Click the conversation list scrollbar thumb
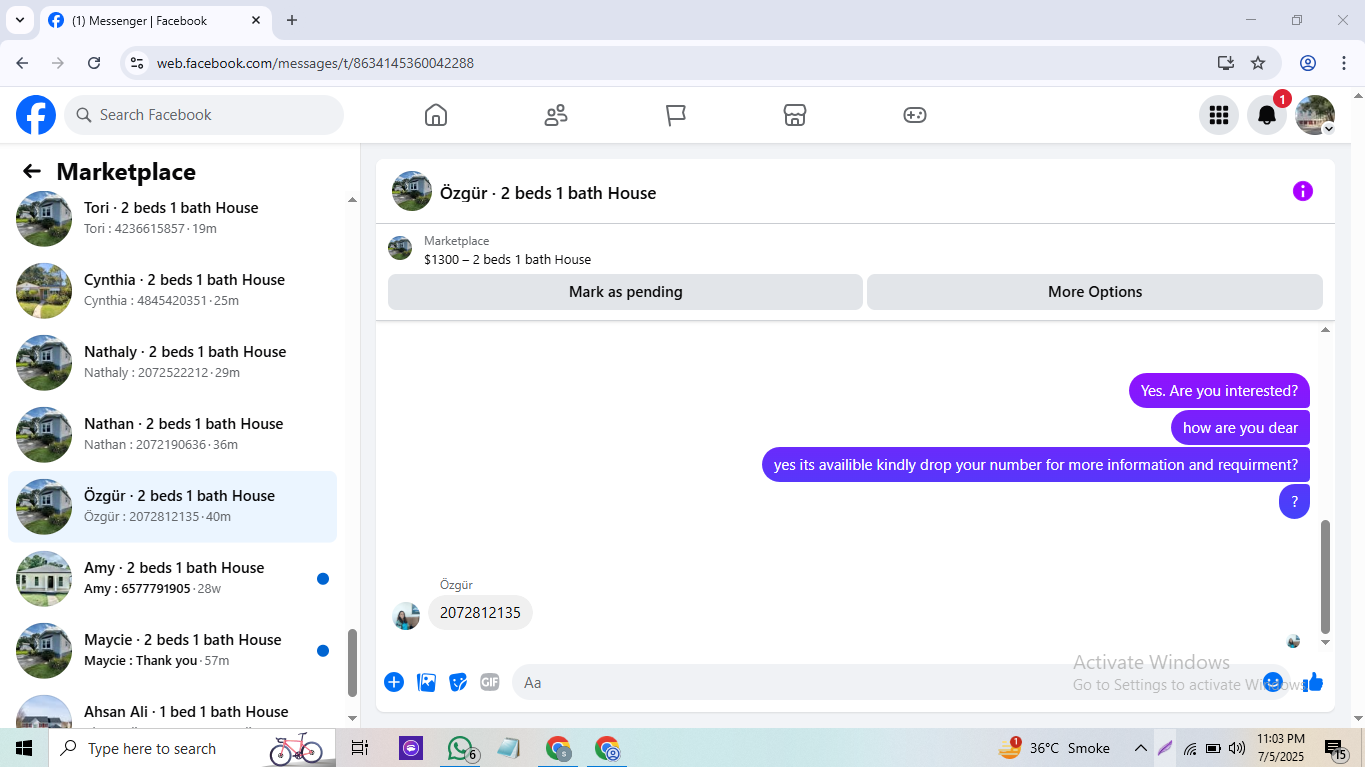 coord(352,662)
